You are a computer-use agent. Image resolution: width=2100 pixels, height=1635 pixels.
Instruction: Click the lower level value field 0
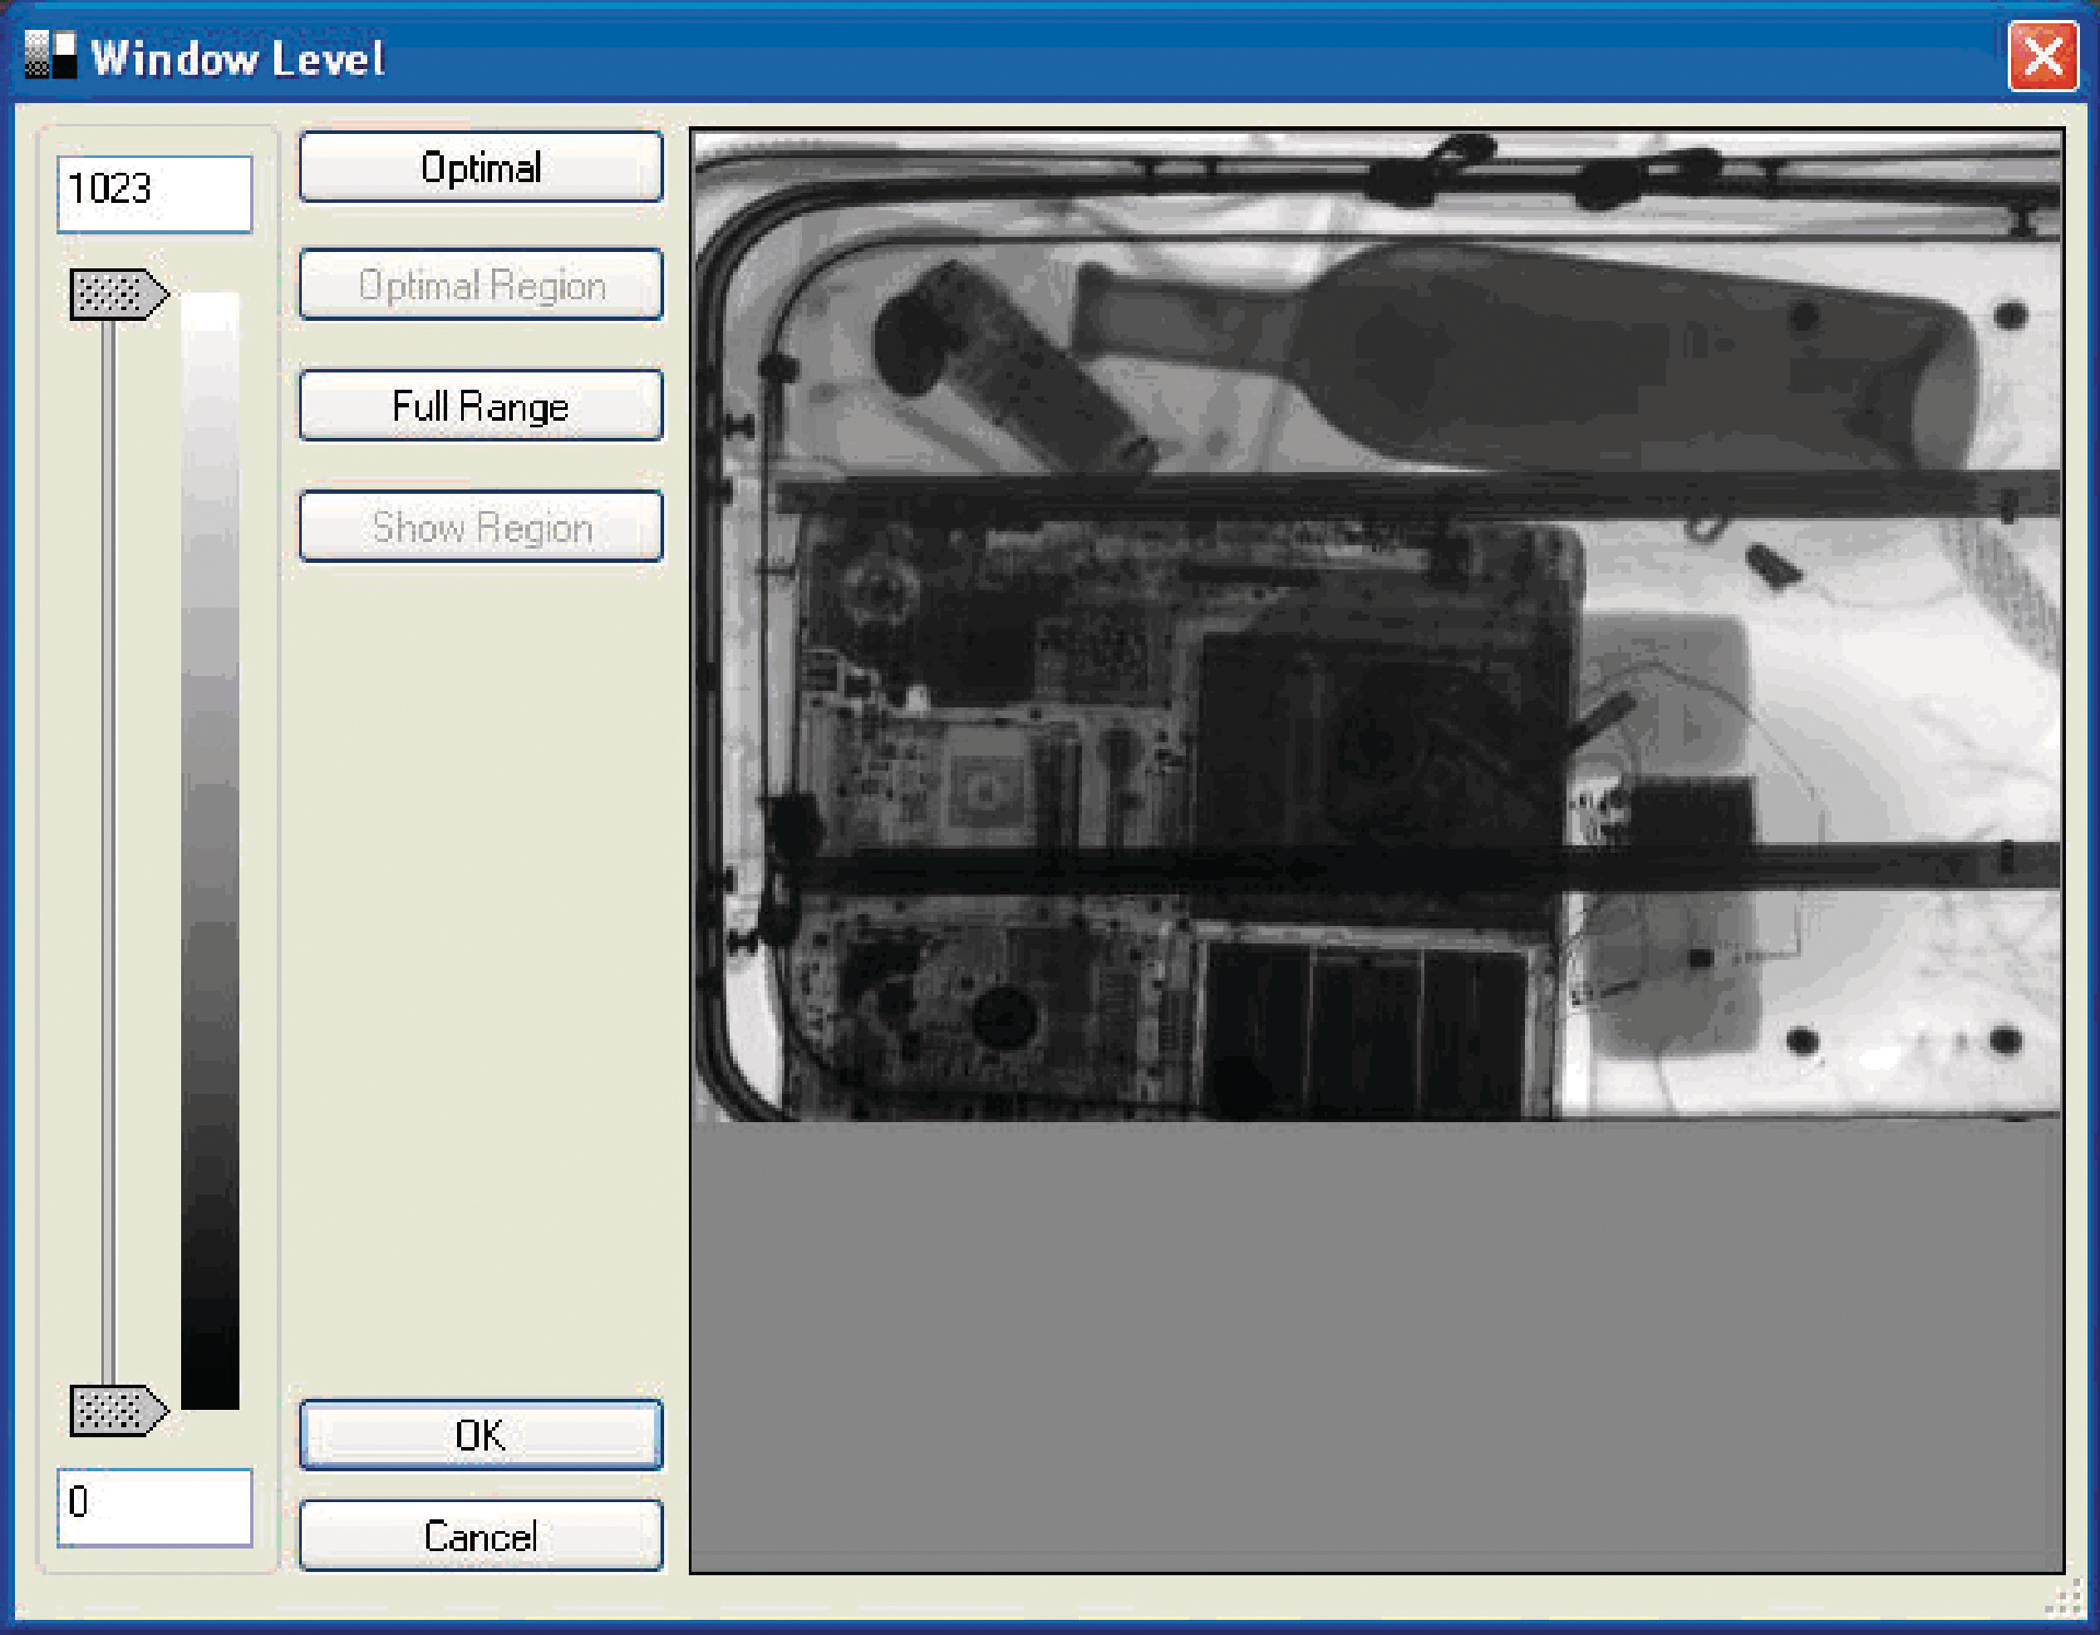(x=154, y=1506)
